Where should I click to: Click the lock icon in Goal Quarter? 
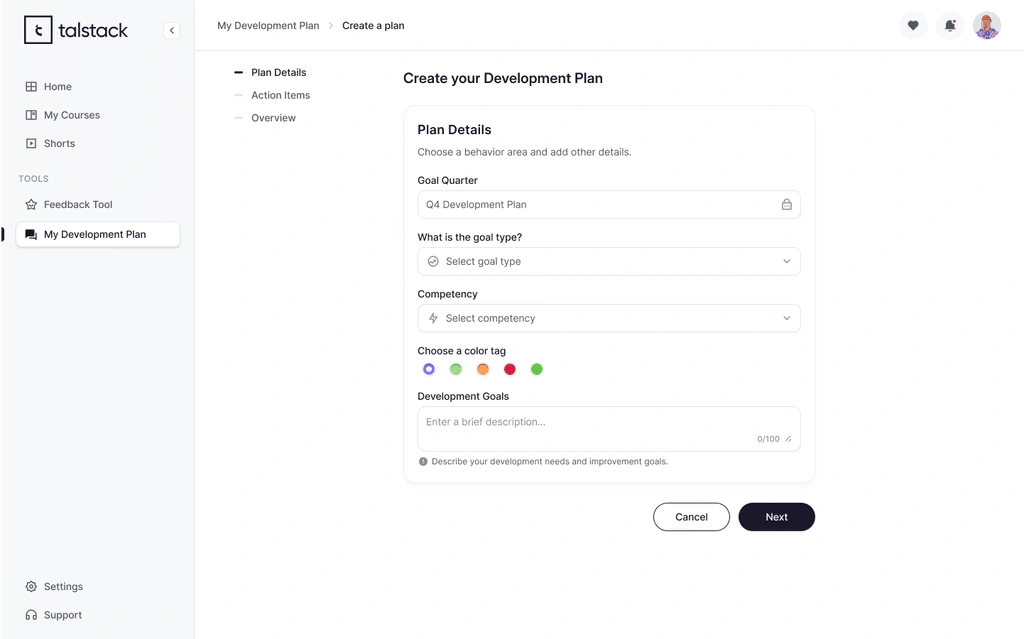787,205
